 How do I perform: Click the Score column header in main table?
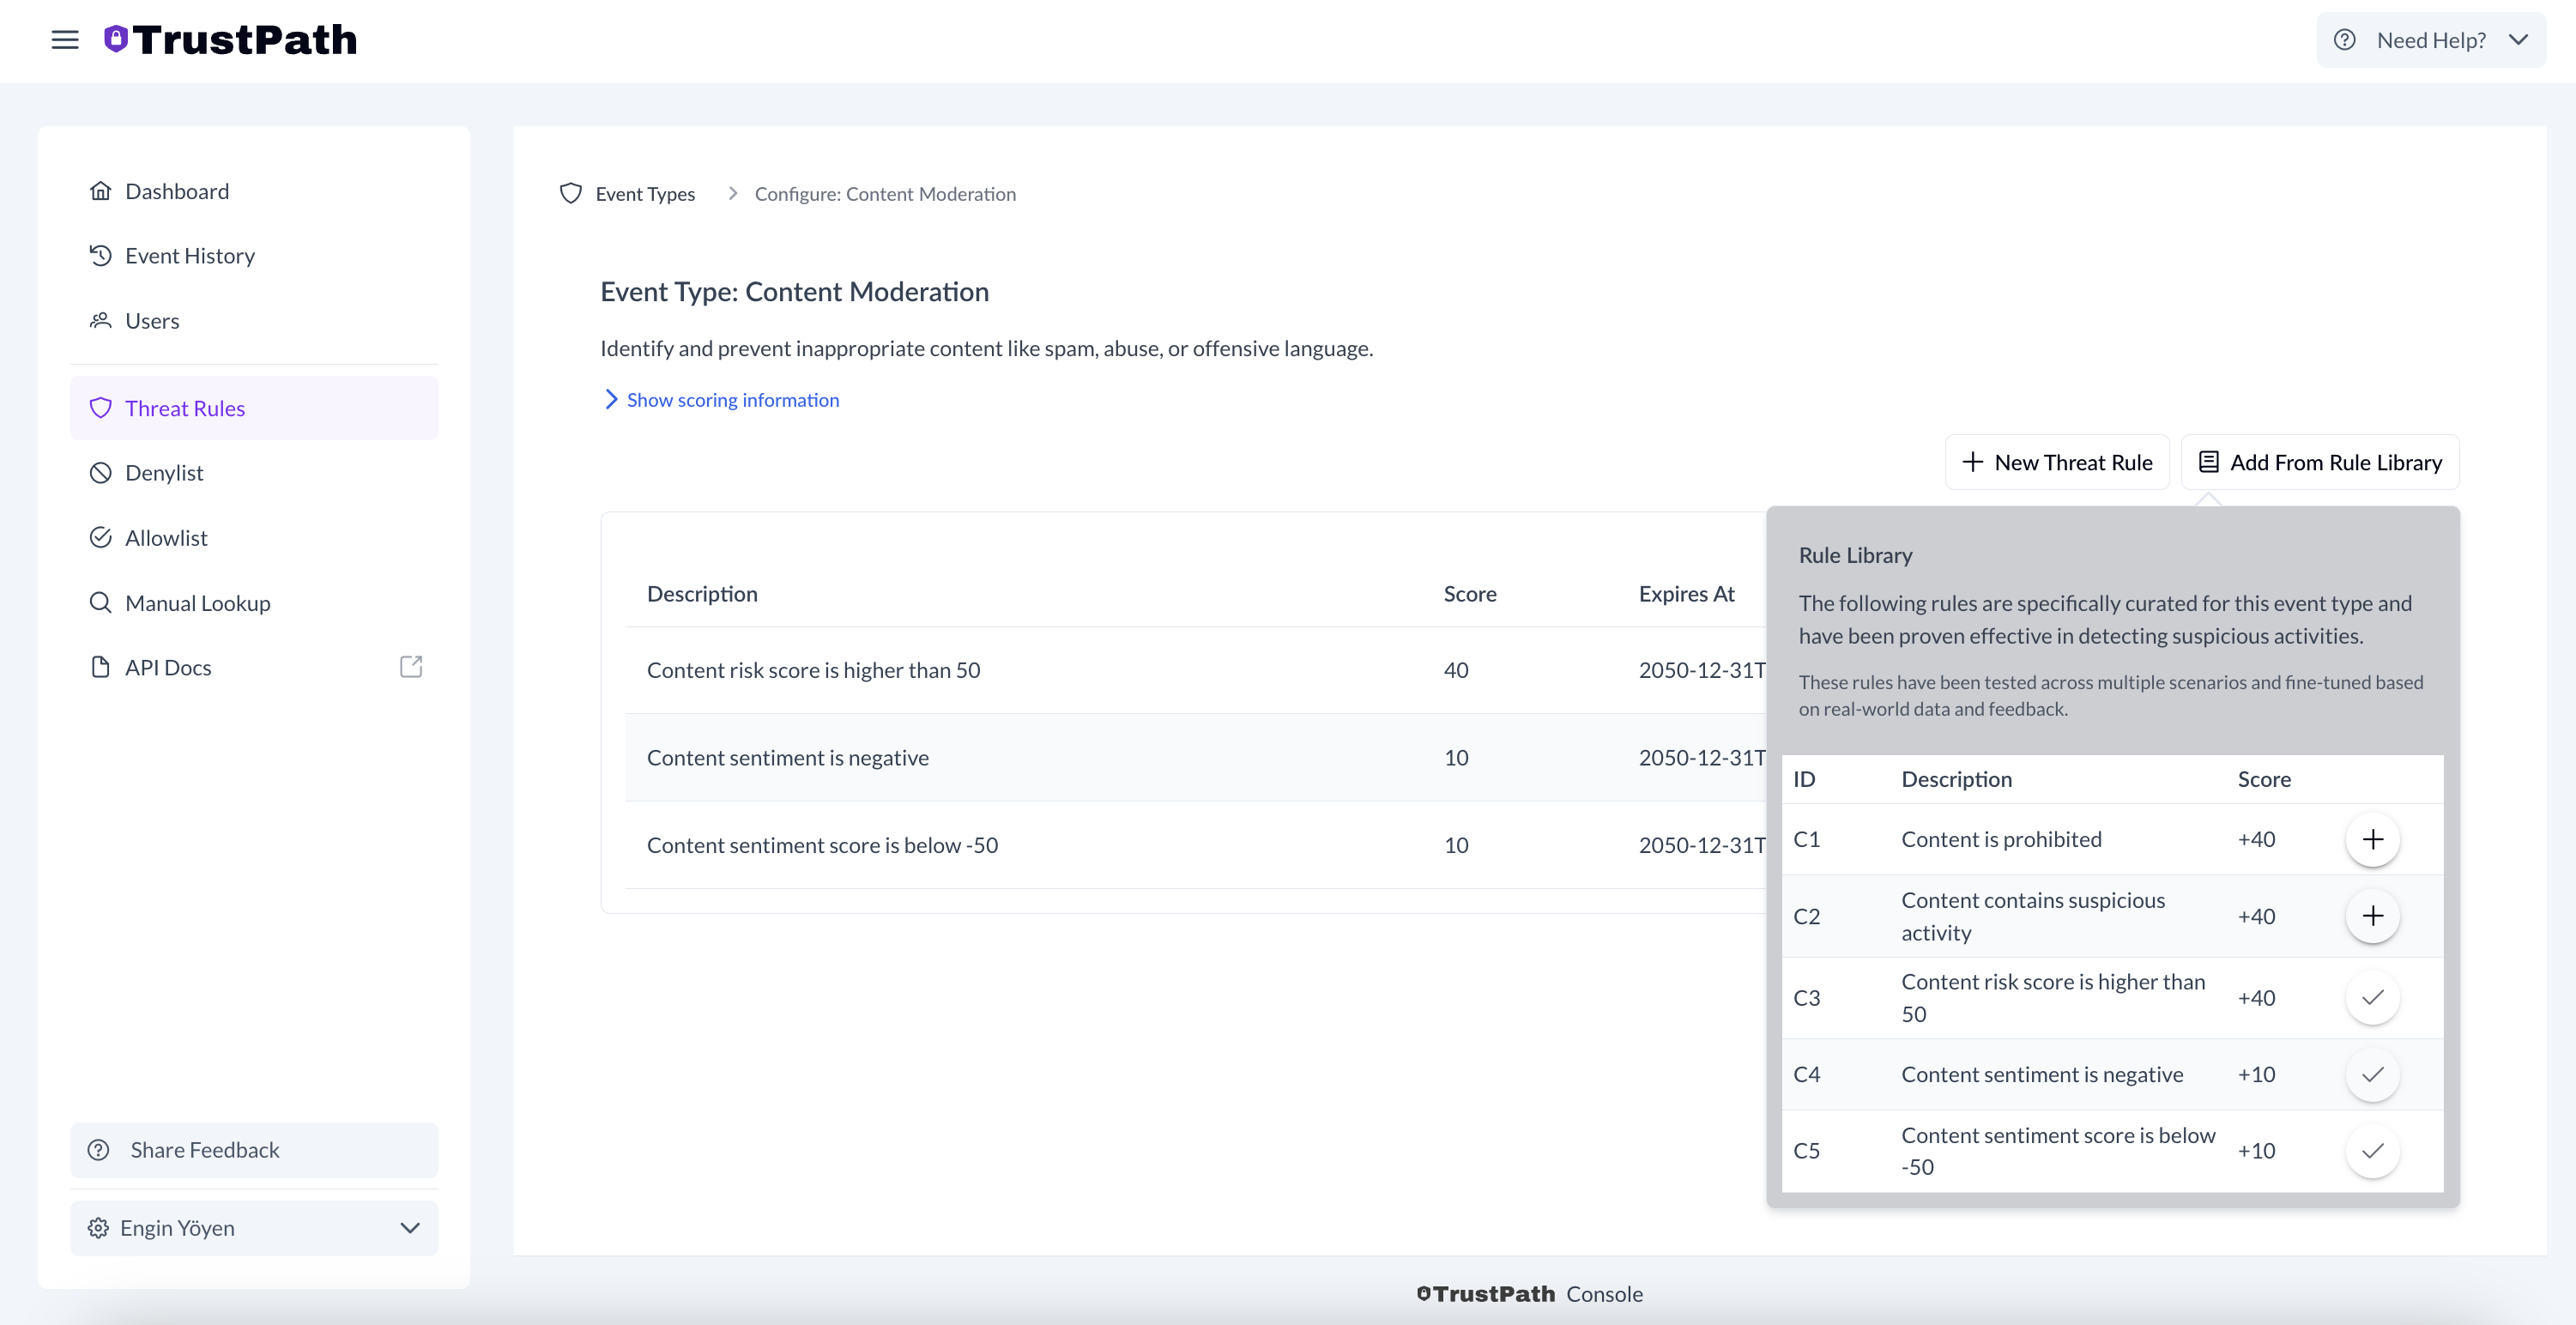click(x=1470, y=594)
